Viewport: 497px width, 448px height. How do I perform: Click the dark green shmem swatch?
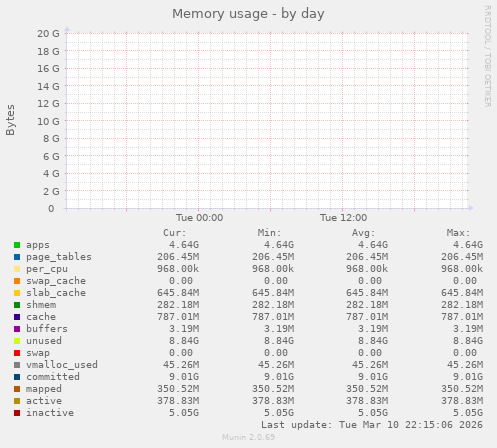[17, 305]
